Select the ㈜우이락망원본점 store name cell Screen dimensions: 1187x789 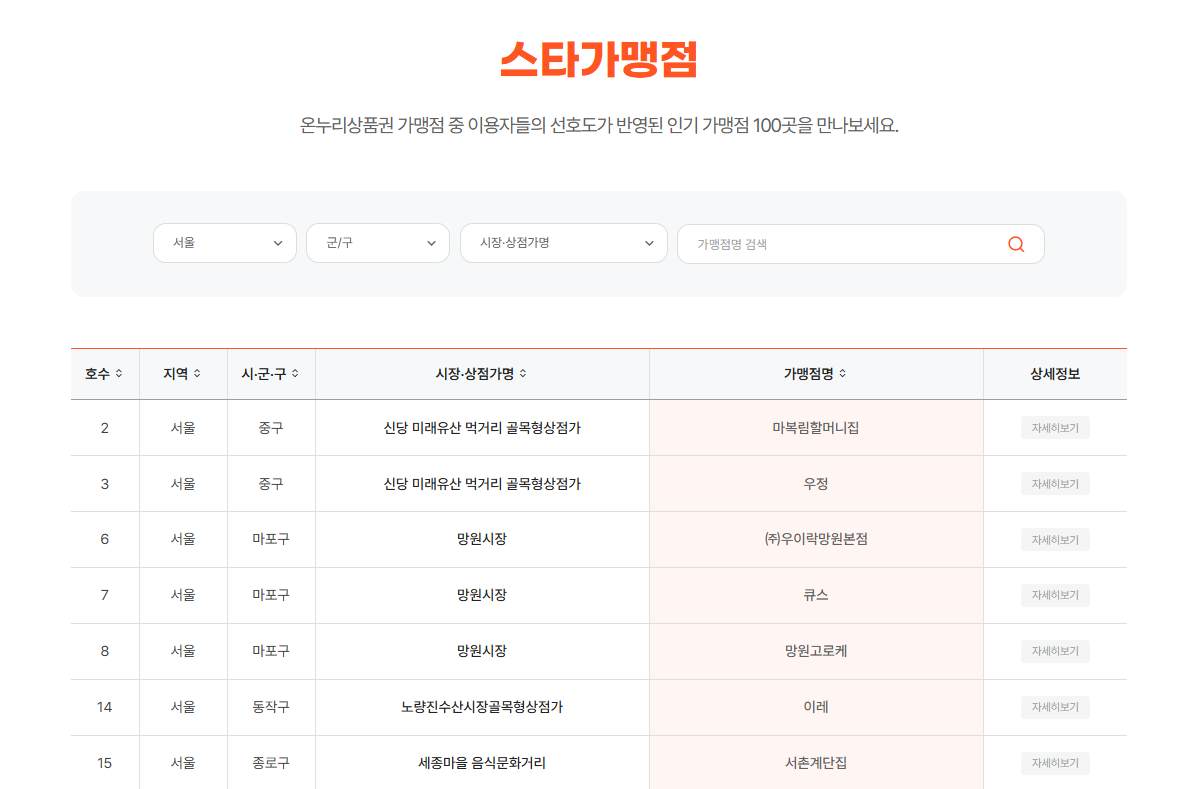(815, 539)
